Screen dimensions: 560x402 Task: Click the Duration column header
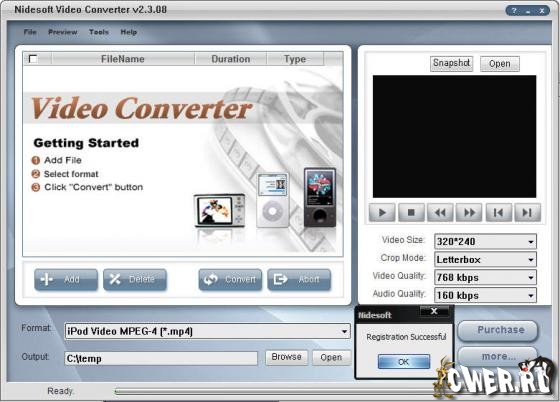(x=231, y=59)
